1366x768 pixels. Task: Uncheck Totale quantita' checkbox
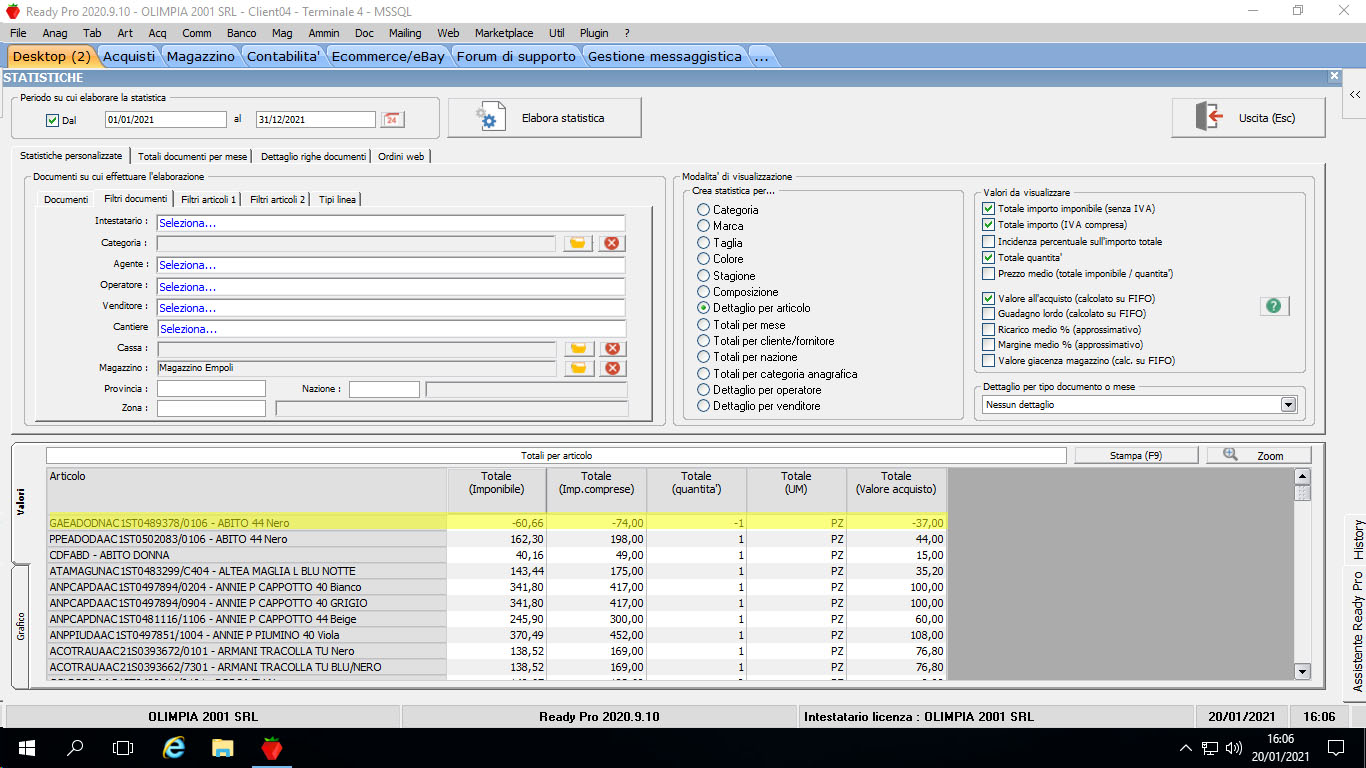989,257
